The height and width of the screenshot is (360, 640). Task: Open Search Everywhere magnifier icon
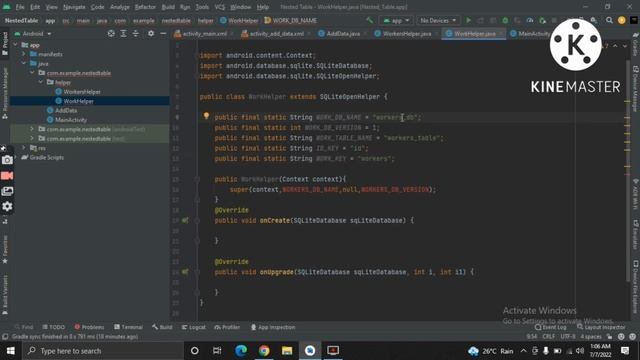pyautogui.click(x=609, y=20)
